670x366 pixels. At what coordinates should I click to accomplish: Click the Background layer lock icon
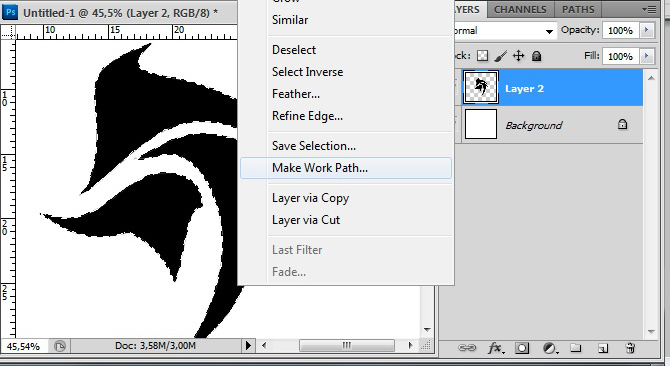click(623, 124)
